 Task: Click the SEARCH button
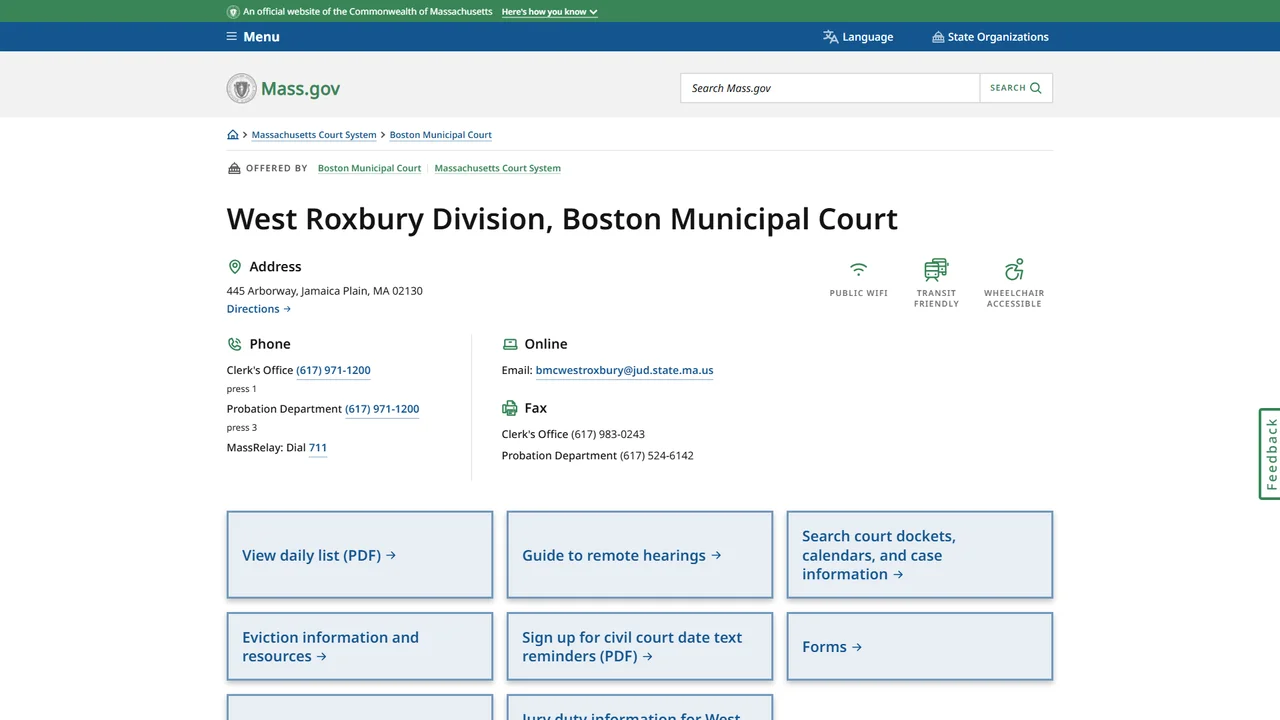point(1016,88)
